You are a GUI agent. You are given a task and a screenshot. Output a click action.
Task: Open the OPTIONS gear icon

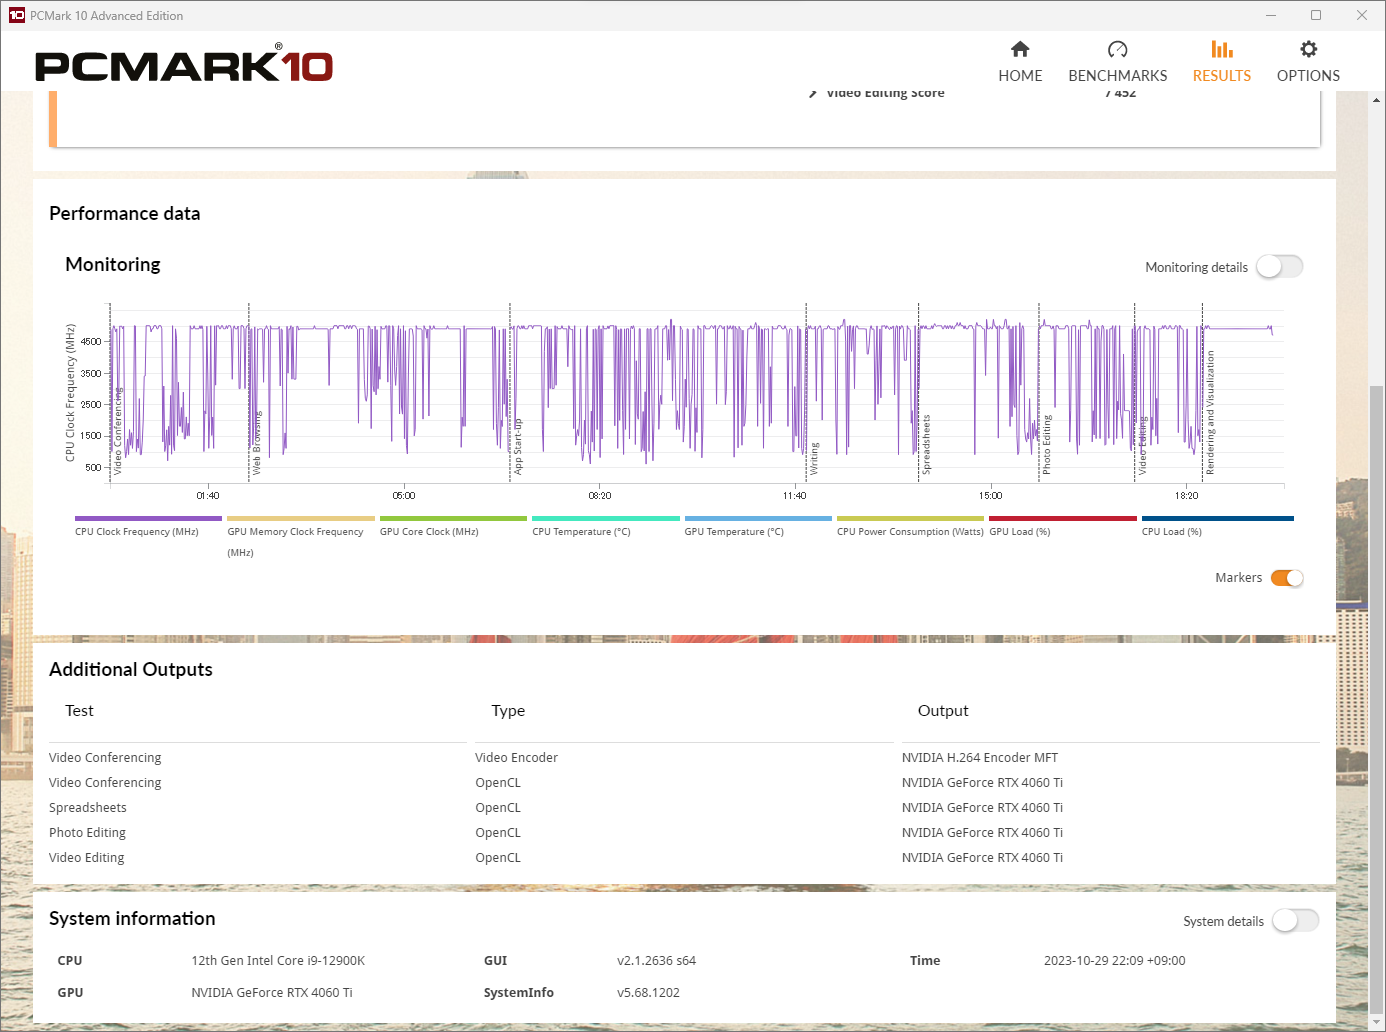click(x=1308, y=49)
